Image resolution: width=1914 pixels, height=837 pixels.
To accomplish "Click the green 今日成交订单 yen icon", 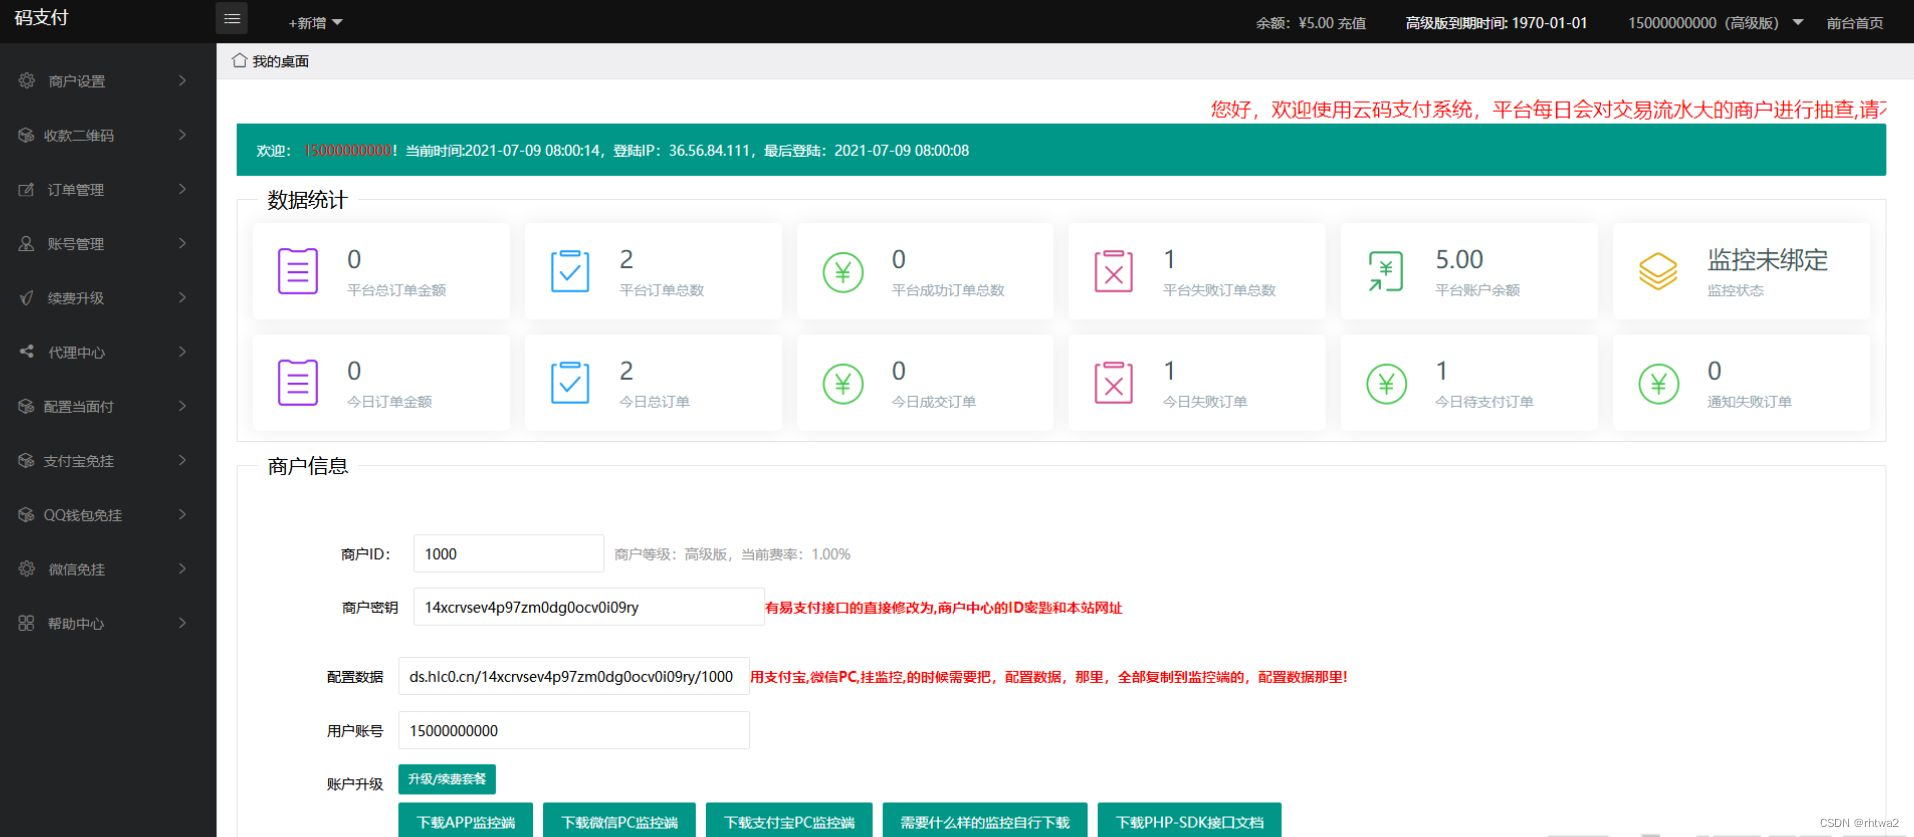I will [843, 383].
